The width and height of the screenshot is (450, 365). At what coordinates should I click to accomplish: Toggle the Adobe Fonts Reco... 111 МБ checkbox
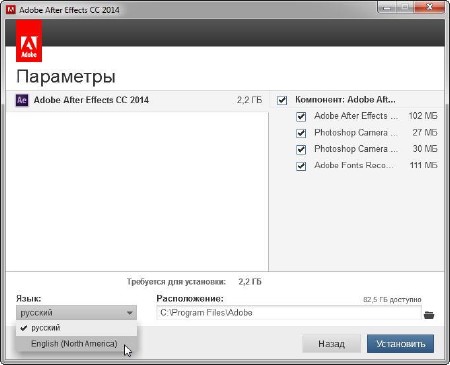pos(301,166)
